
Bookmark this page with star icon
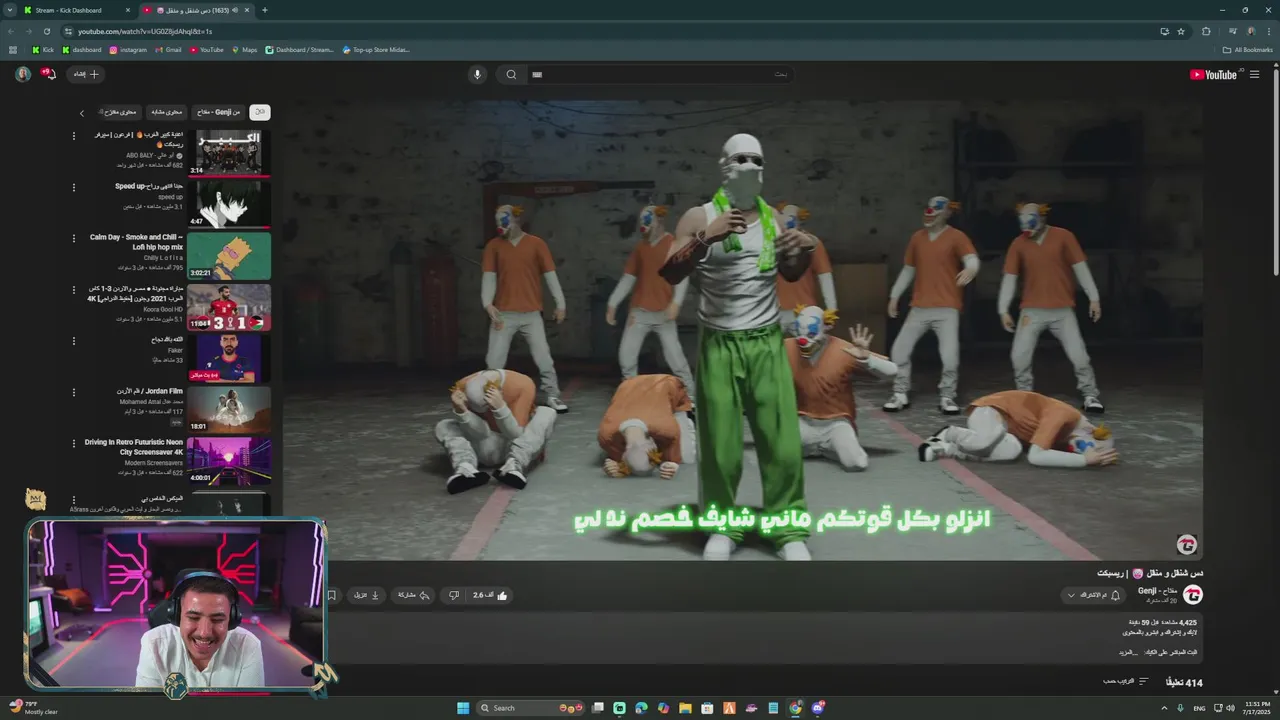coord(1181,31)
